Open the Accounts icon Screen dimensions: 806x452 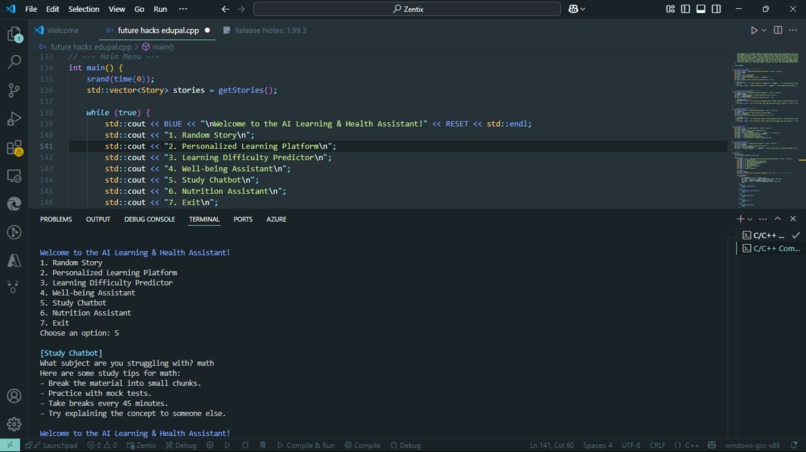point(14,396)
